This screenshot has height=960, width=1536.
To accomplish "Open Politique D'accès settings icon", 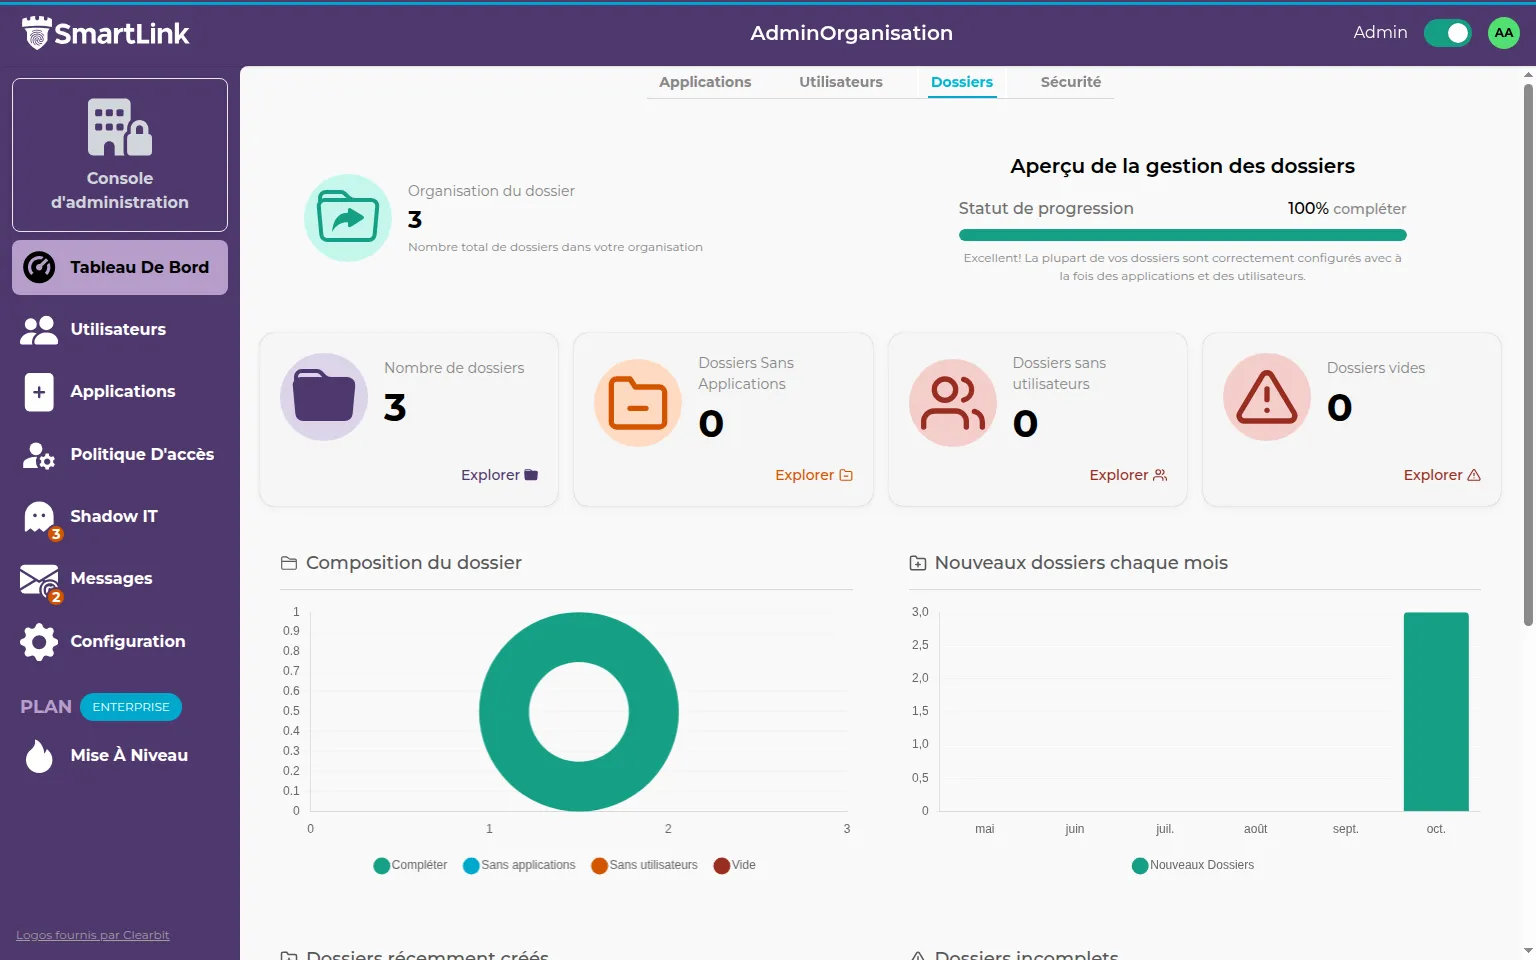I will point(38,454).
